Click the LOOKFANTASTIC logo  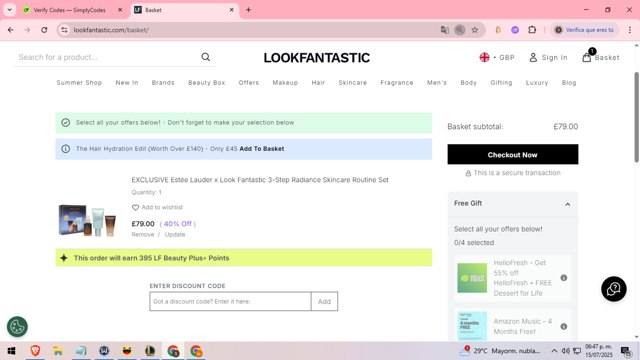click(x=317, y=58)
